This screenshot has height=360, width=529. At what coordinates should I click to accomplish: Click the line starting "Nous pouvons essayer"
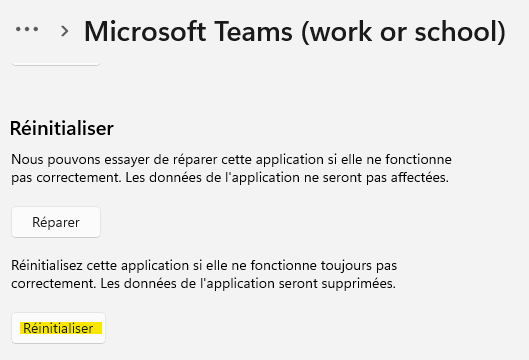point(231,160)
